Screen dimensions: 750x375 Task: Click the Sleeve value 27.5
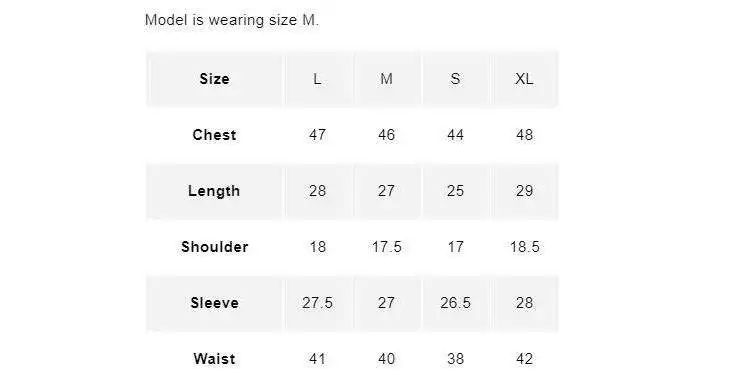pos(318,303)
